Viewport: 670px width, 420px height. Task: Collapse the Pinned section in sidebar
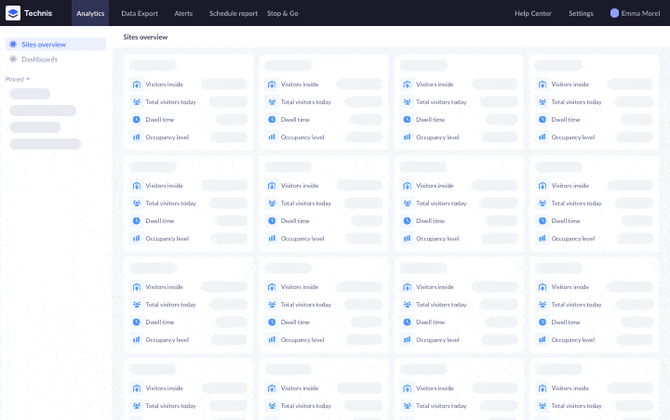(18, 78)
